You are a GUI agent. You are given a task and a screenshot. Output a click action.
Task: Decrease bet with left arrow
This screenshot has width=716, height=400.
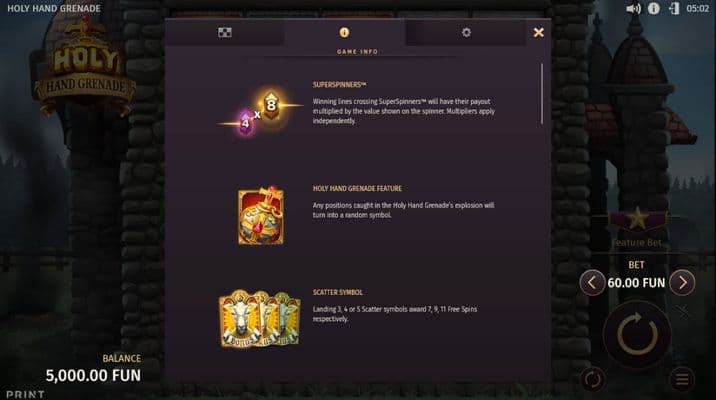[592, 283]
